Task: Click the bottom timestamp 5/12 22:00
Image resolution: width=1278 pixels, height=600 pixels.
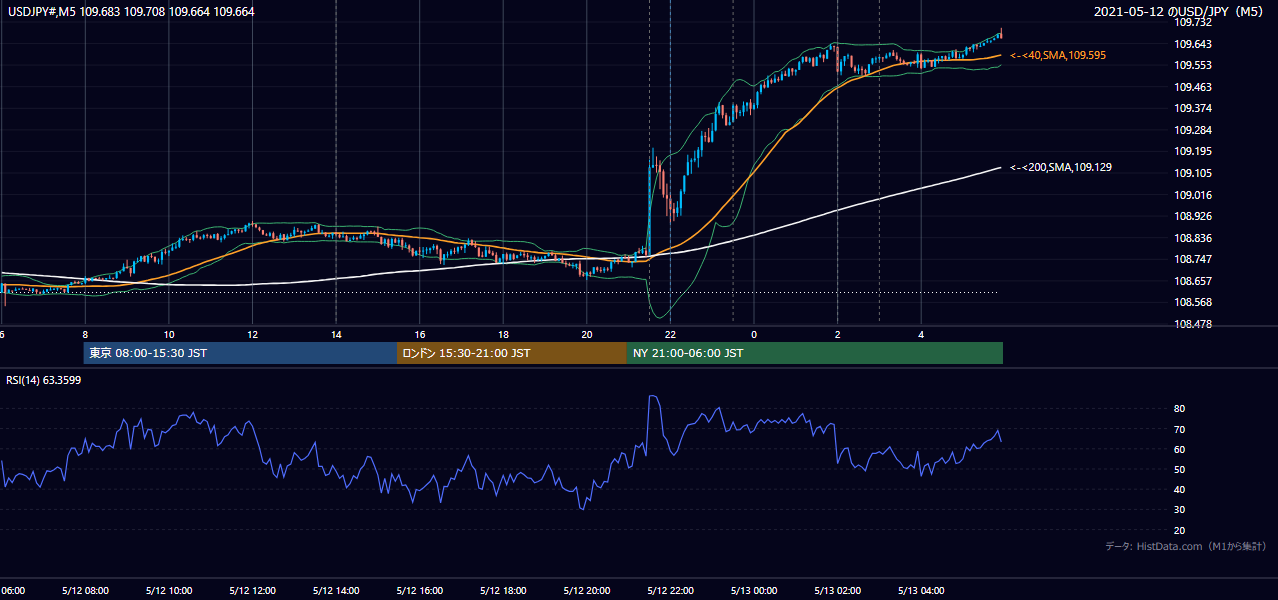Action: pos(670,591)
